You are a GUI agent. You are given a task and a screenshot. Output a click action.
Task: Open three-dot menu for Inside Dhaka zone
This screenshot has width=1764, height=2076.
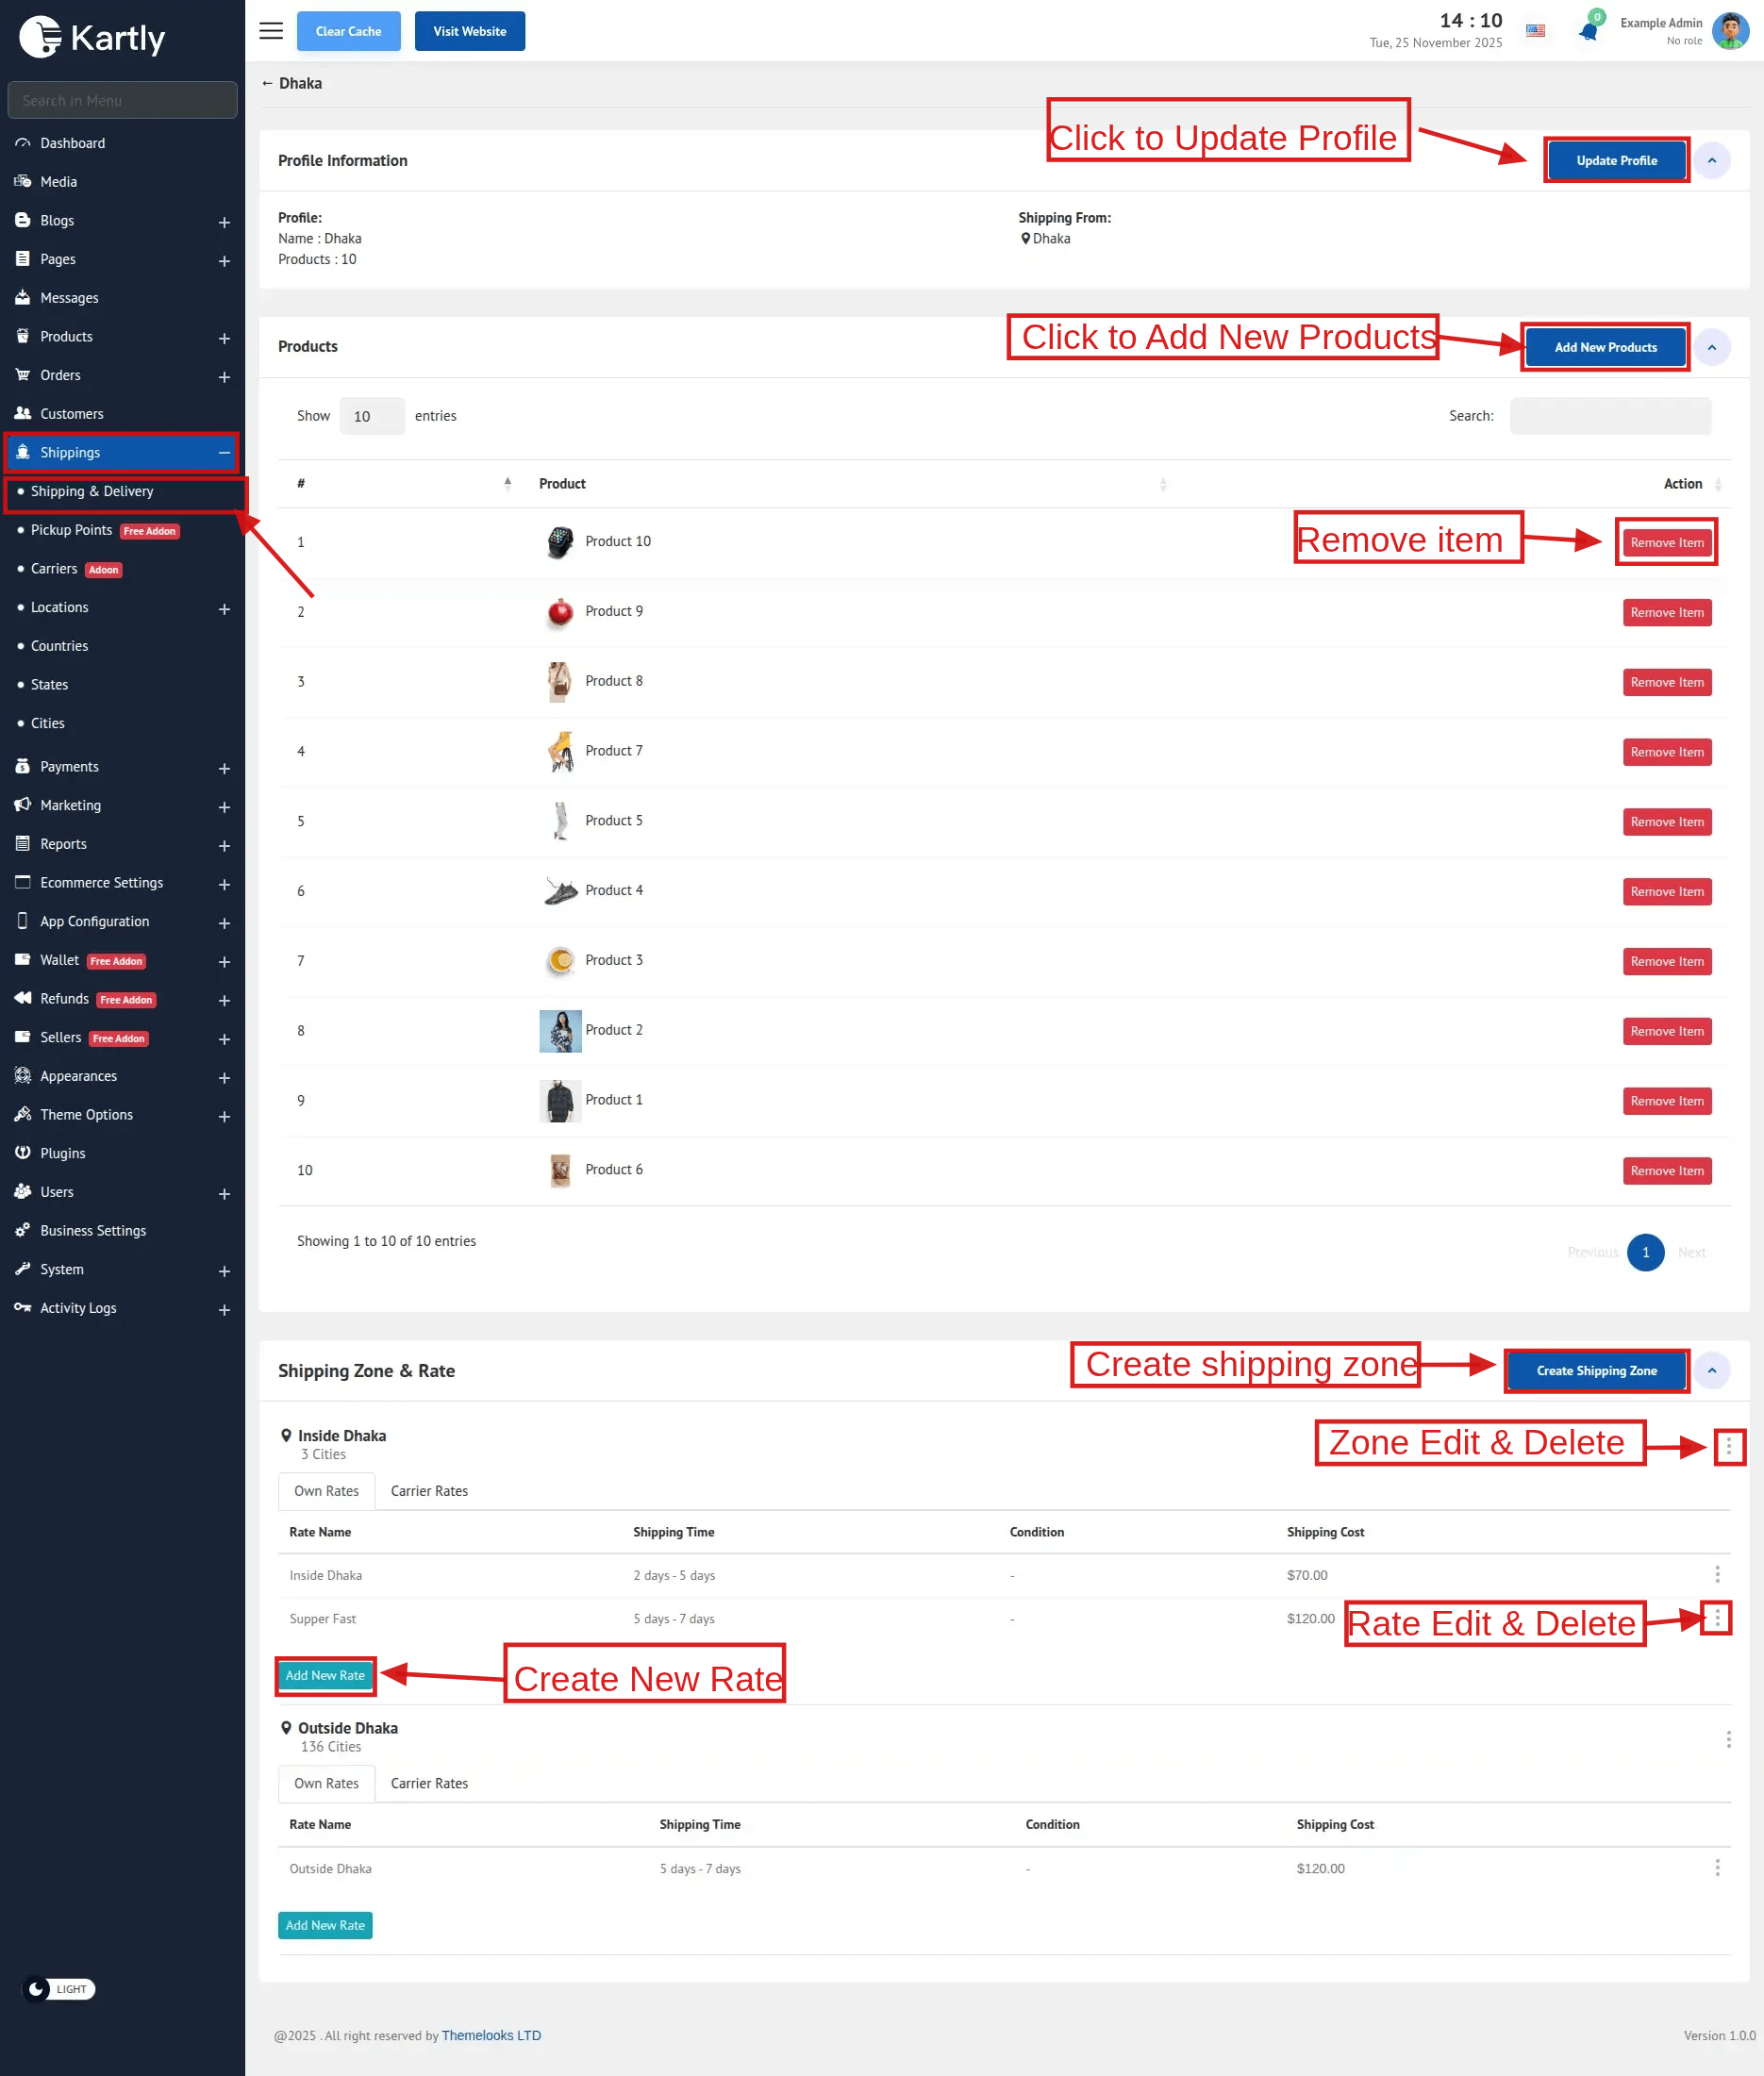[x=1728, y=1446]
